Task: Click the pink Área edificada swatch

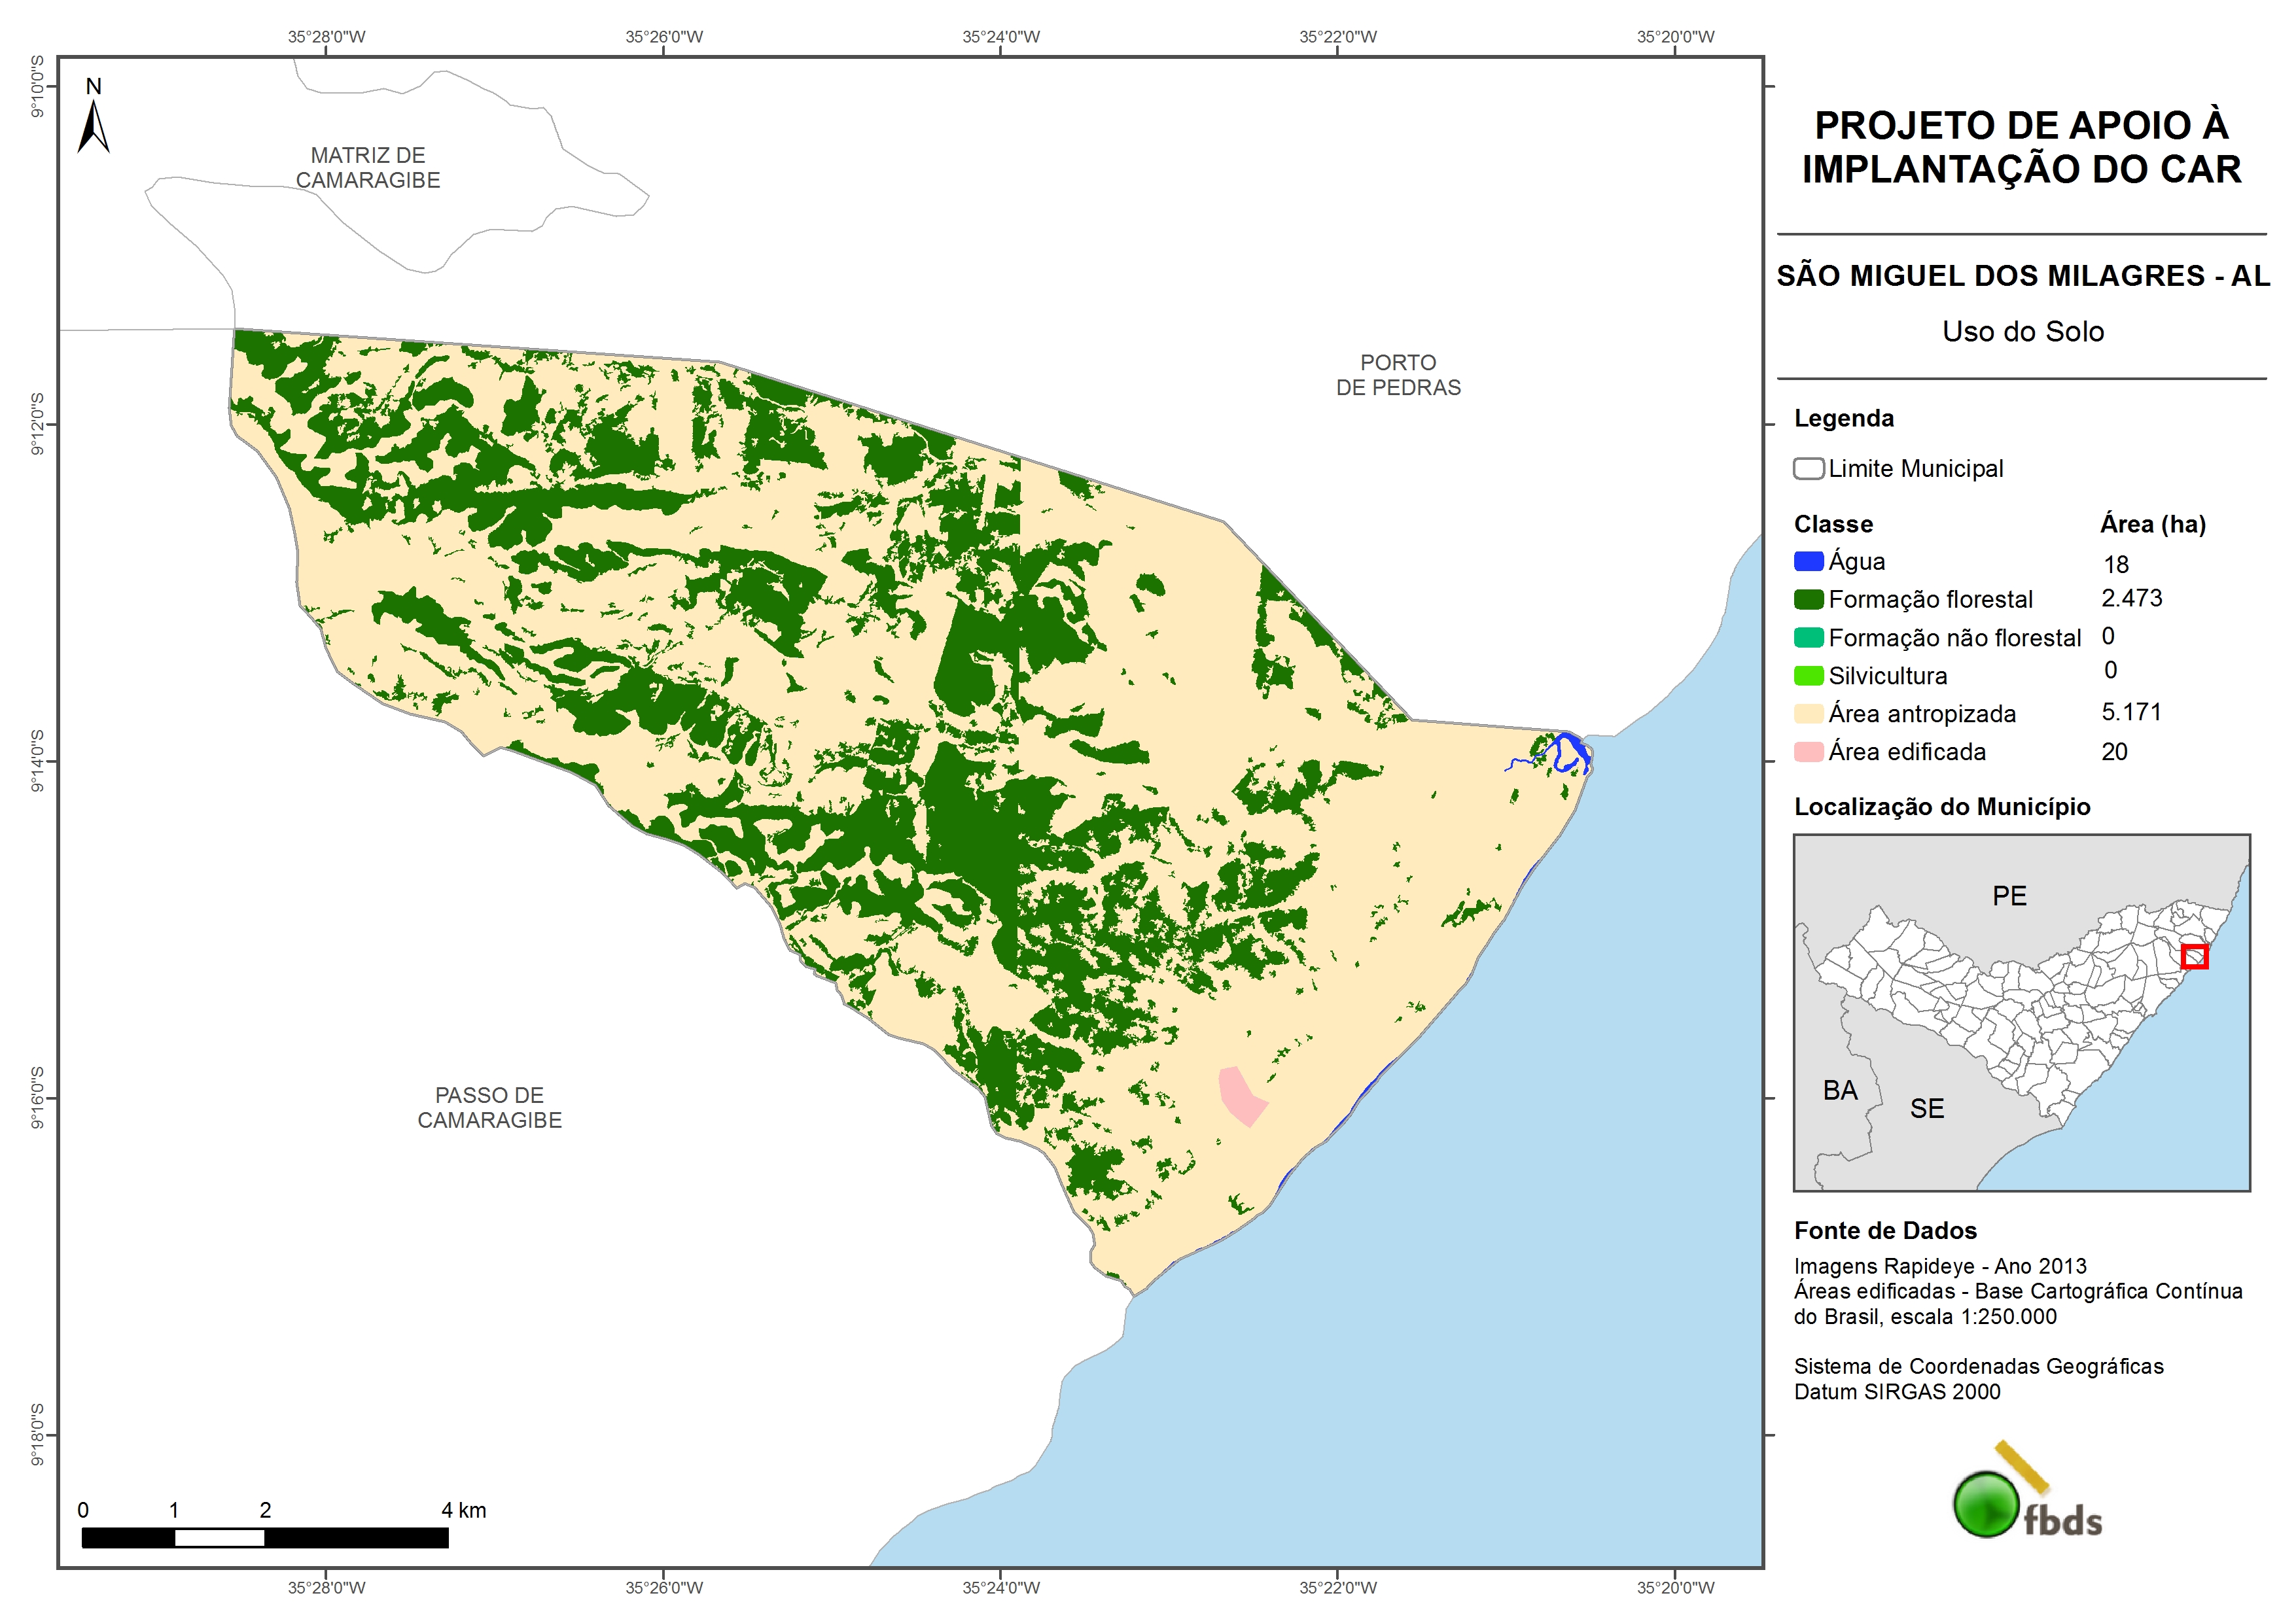Action: (x=1808, y=752)
